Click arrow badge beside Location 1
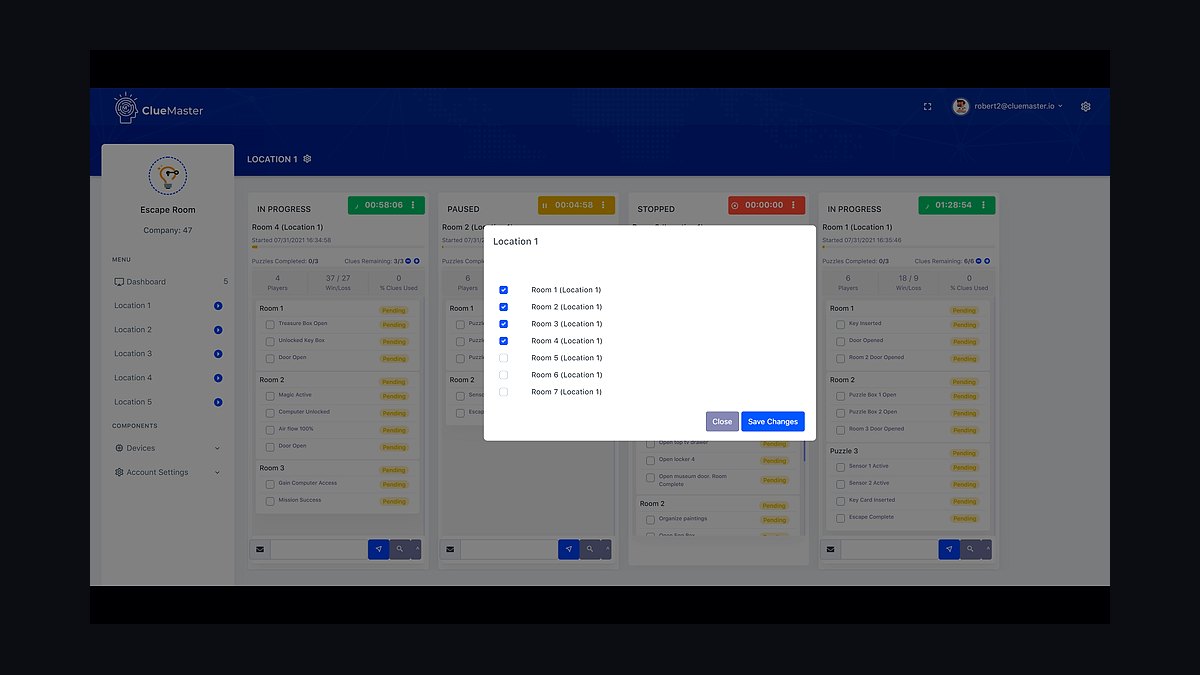This screenshot has height=675, width=1200. (x=218, y=306)
